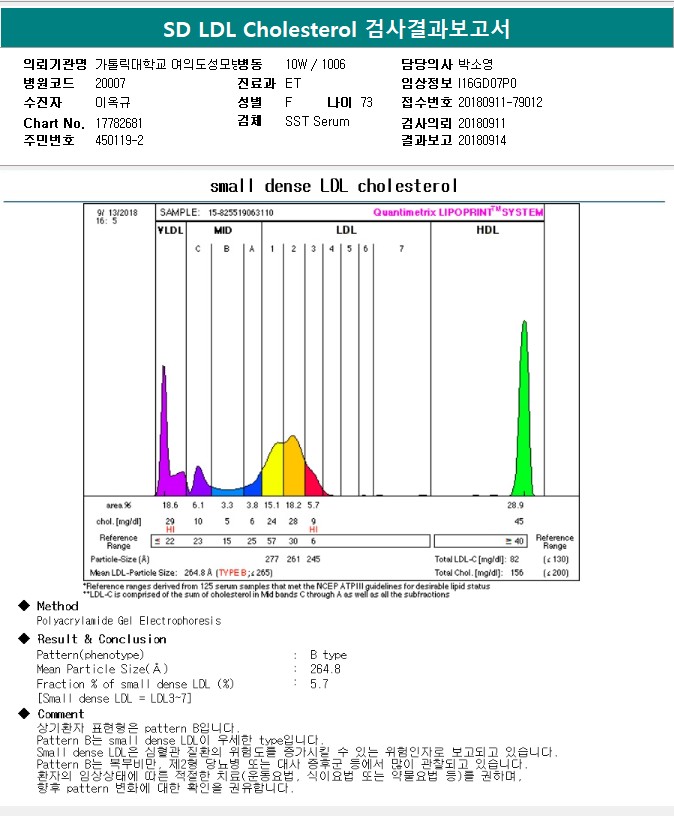The image size is (674, 816).
Task: Click test request date 20180911
Action: pos(481,123)
